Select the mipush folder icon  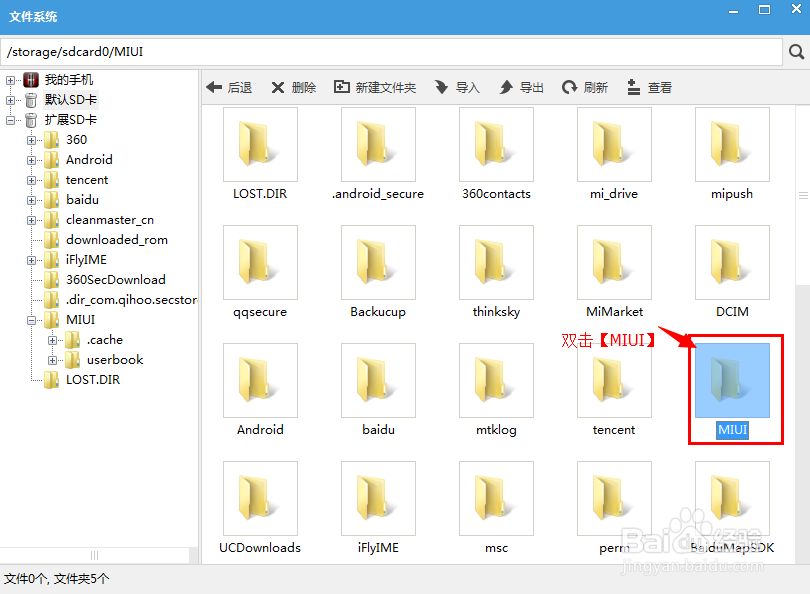(732, 145)
